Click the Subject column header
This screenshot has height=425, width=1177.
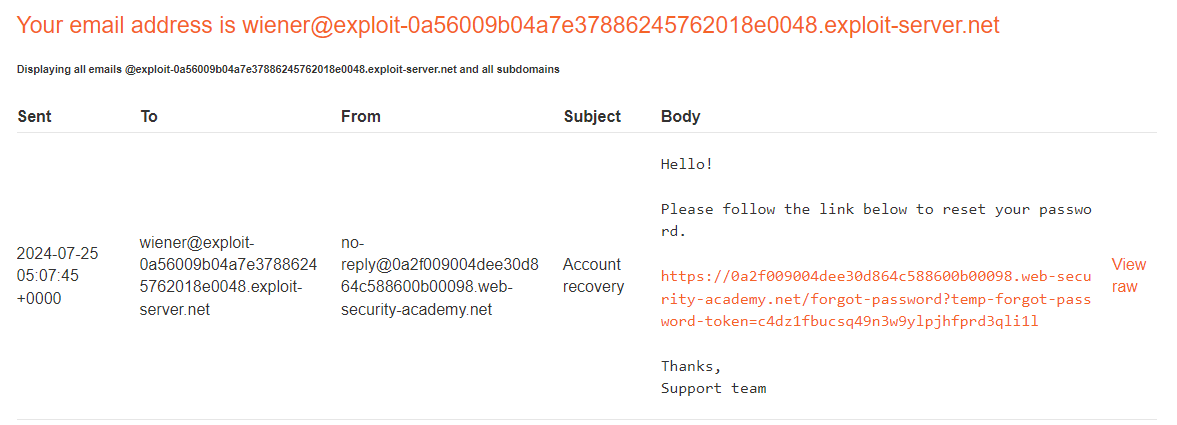[592, 116]
